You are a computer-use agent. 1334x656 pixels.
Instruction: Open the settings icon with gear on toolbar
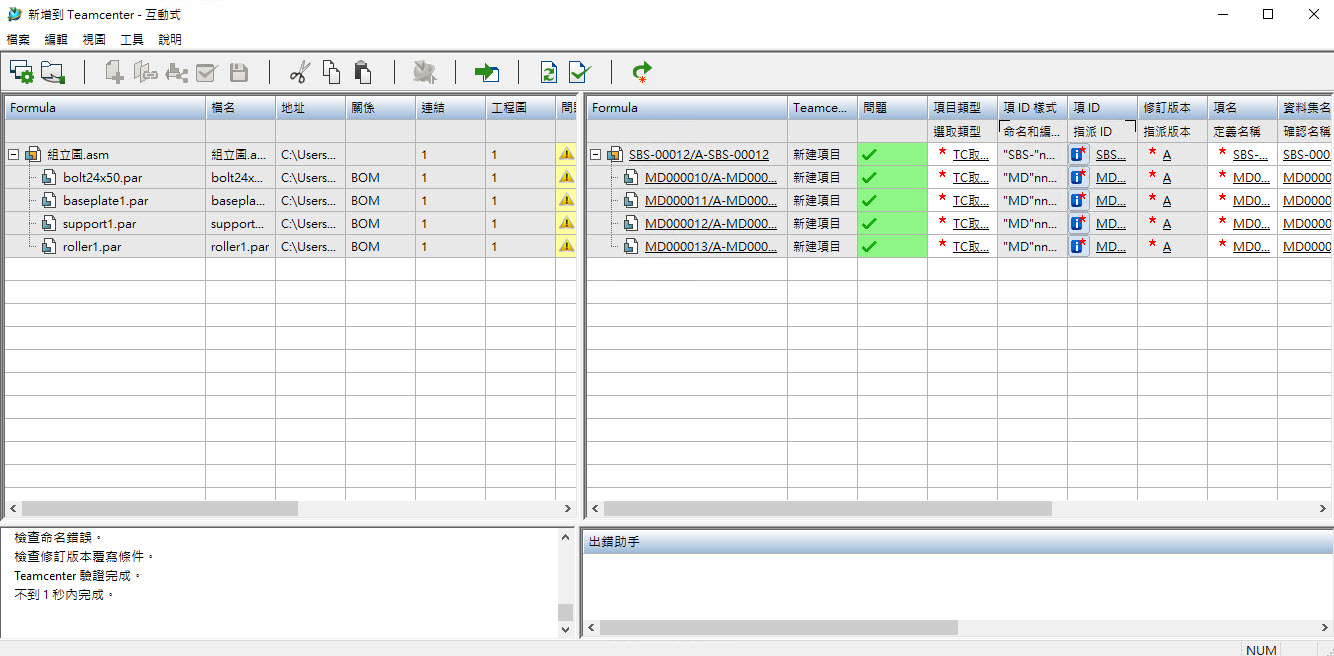tap(22, 72)
